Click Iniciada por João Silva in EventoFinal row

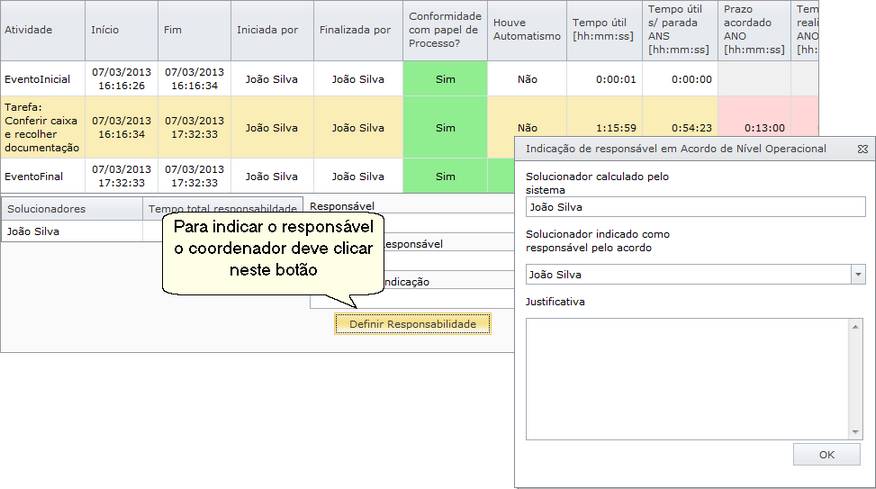point(272,176)
